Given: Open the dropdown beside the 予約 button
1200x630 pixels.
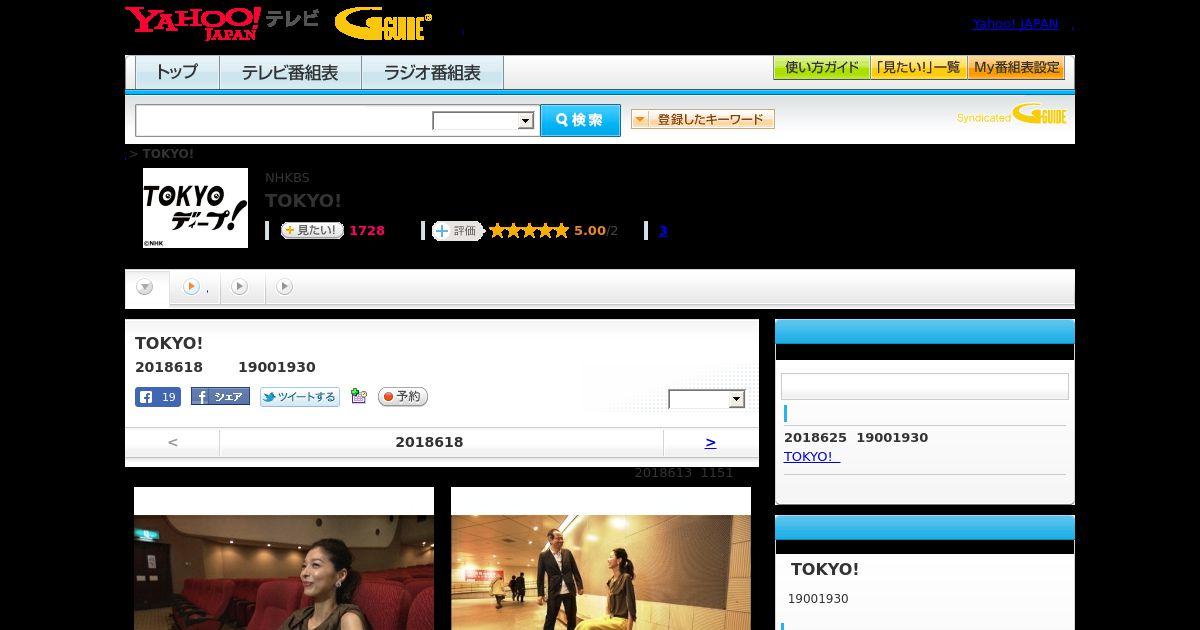Looking at the screenshot, I should click(x=707, y=399).
